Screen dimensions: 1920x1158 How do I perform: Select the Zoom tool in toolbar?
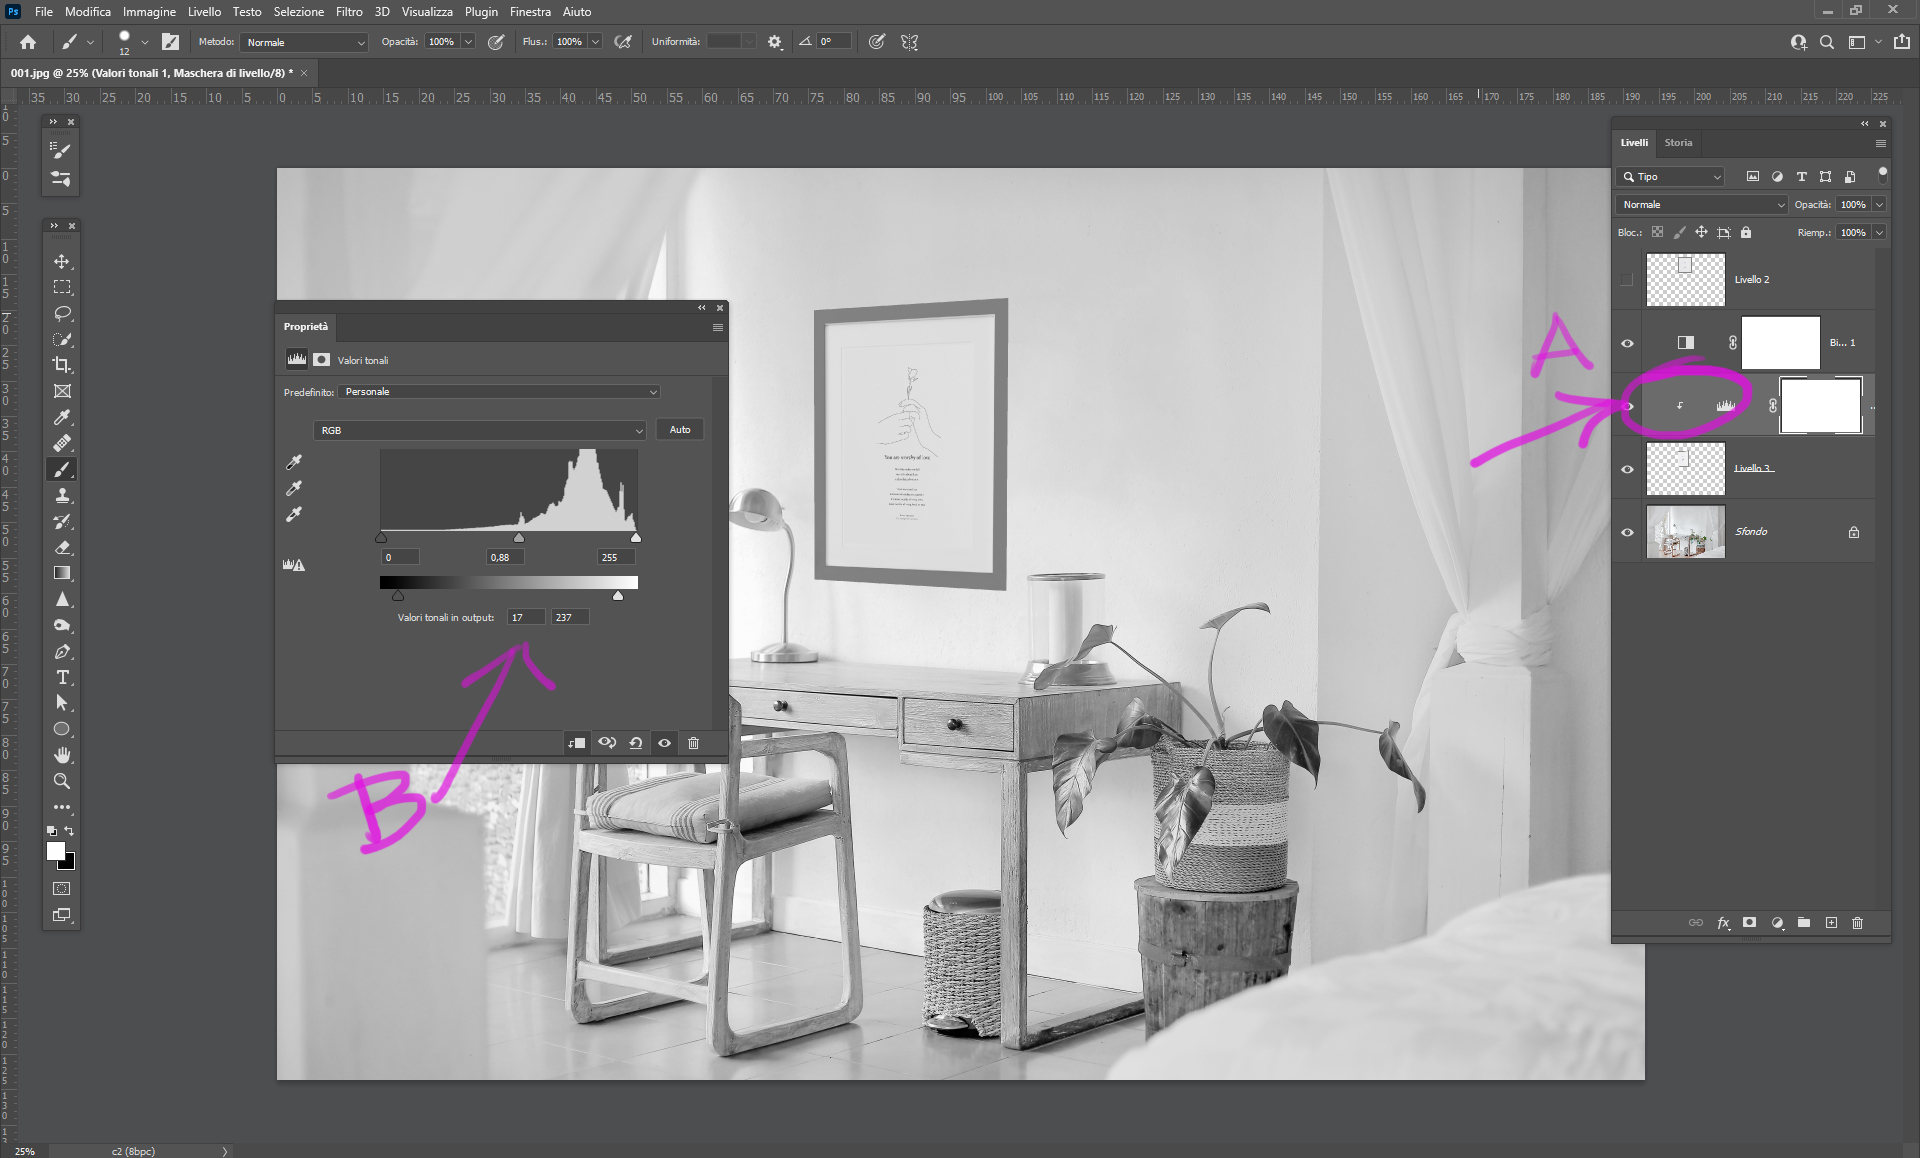[62, 781]
